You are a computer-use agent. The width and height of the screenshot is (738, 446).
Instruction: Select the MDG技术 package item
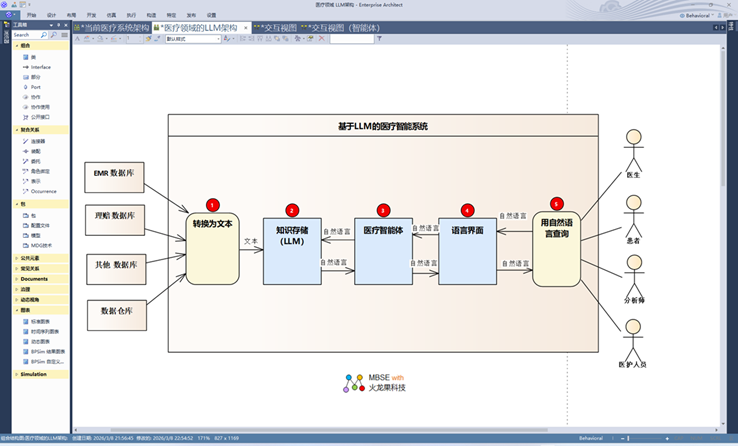tap(40, 244)
